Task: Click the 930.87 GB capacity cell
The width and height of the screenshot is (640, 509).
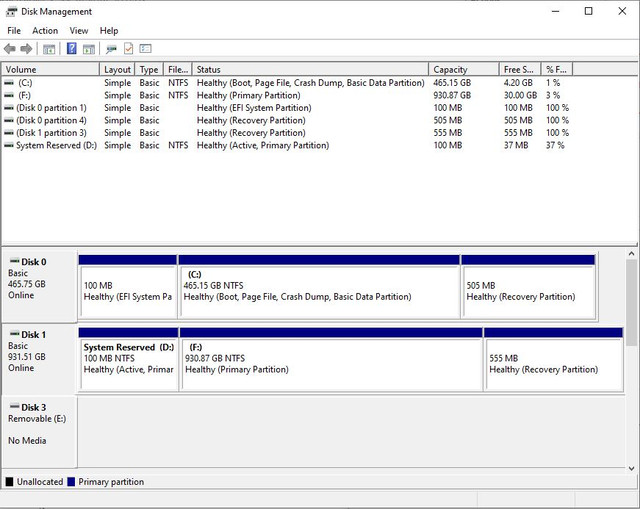Action: coord(452,95)
